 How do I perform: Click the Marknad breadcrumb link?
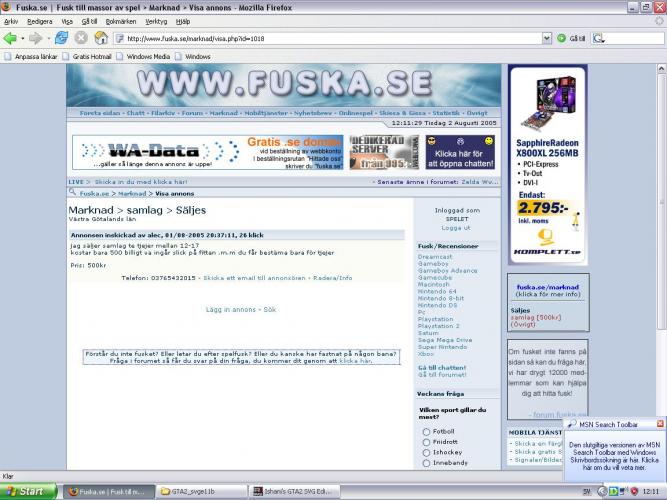[132, 194]
